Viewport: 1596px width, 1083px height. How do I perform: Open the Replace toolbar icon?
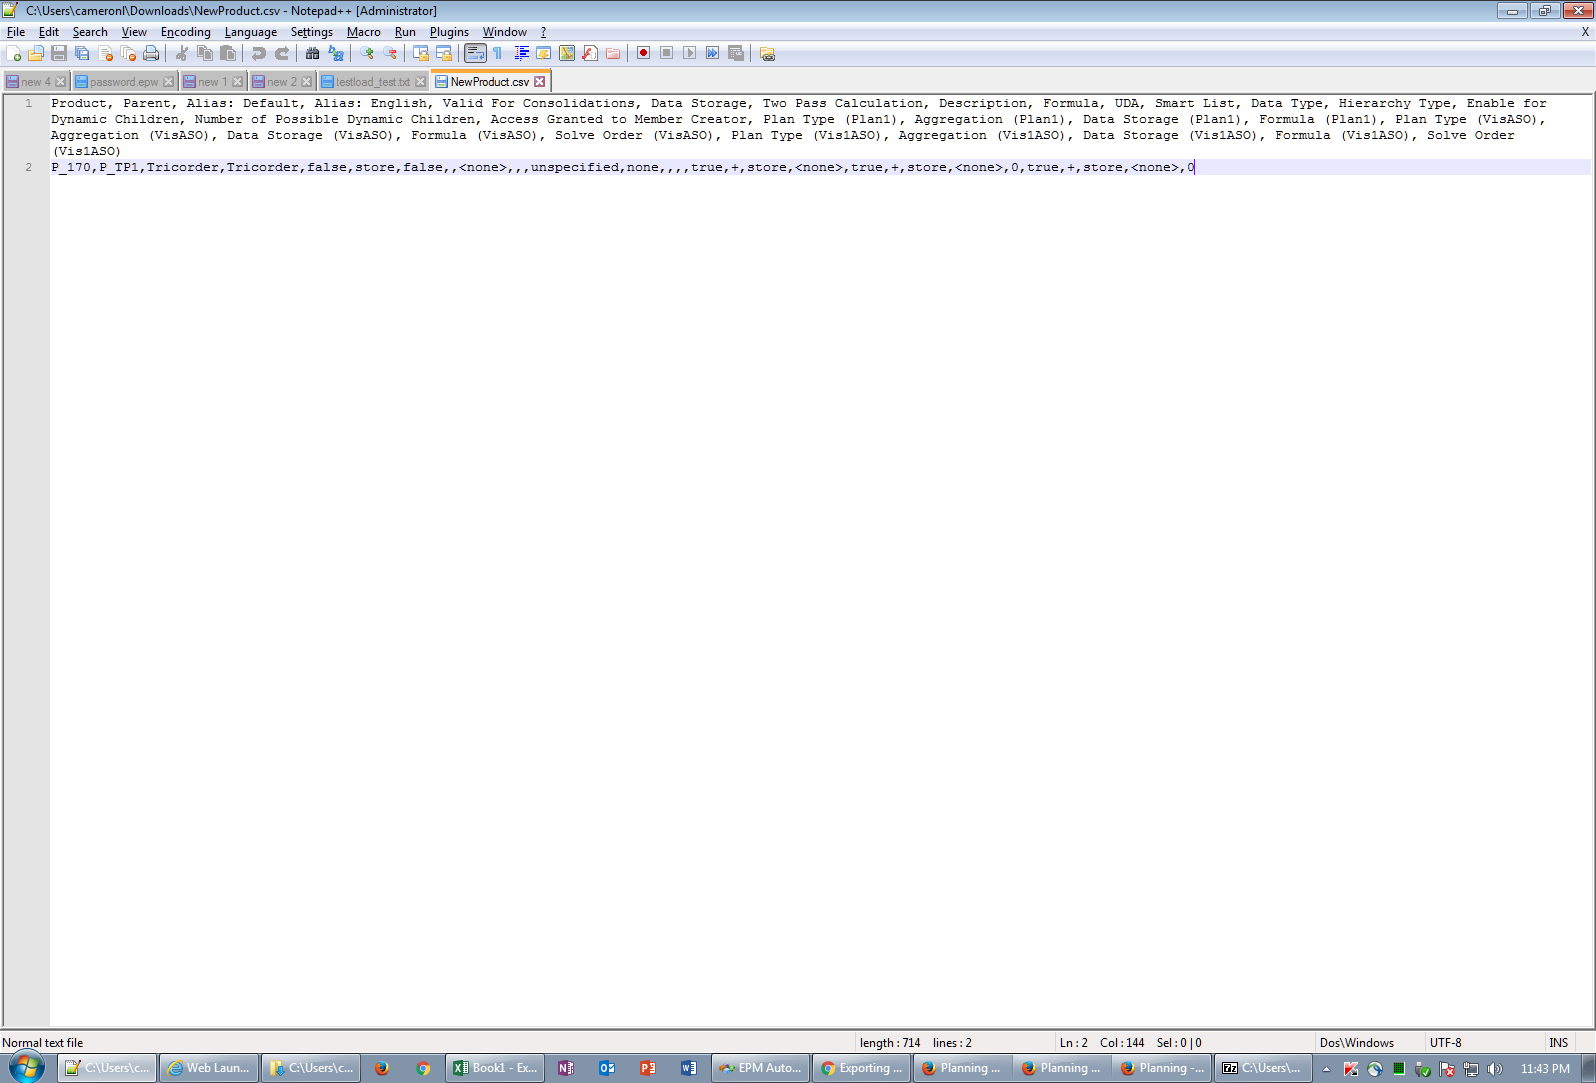pyautogui.click(x=336, y=53)
